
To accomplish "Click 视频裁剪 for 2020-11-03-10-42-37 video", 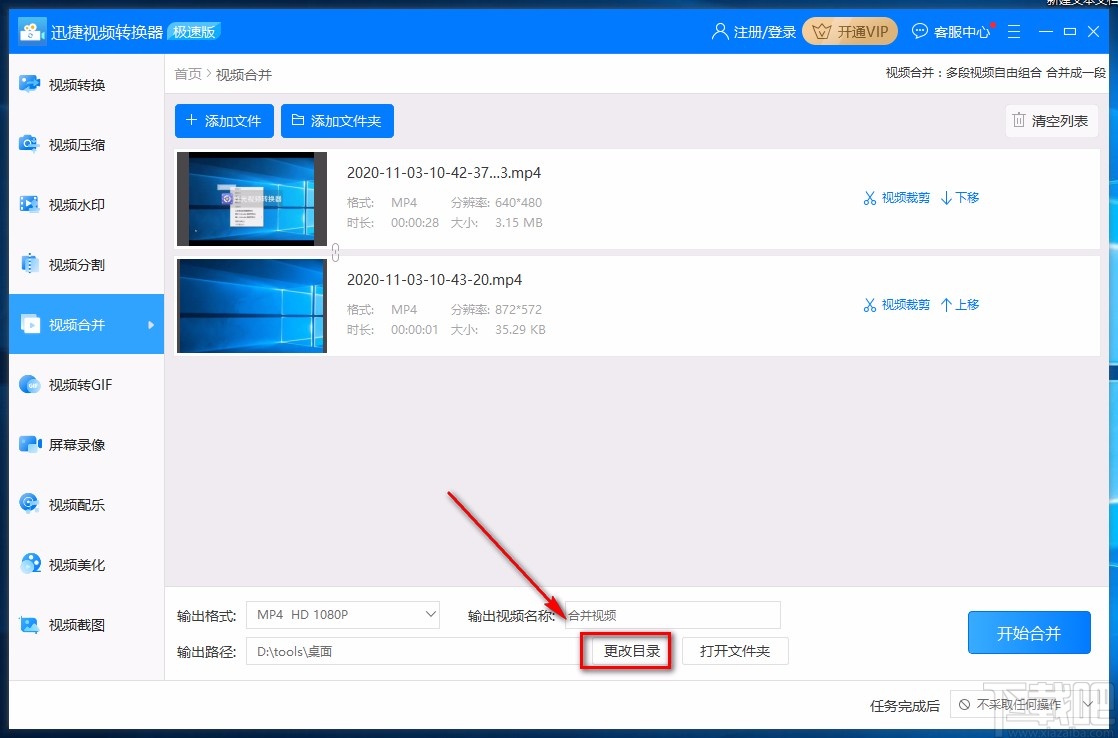I will 896,198.
